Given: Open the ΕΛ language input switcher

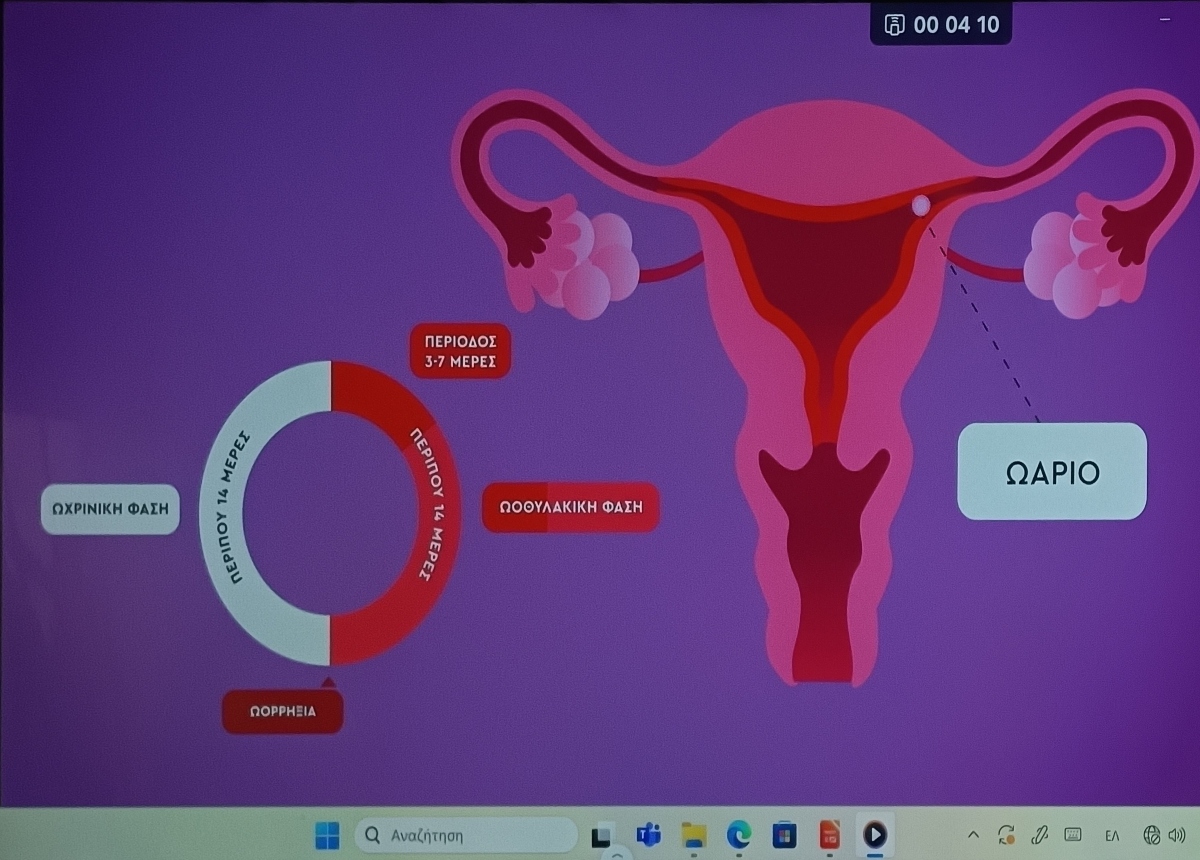Looking at the screenshot, I should 1112,835.
